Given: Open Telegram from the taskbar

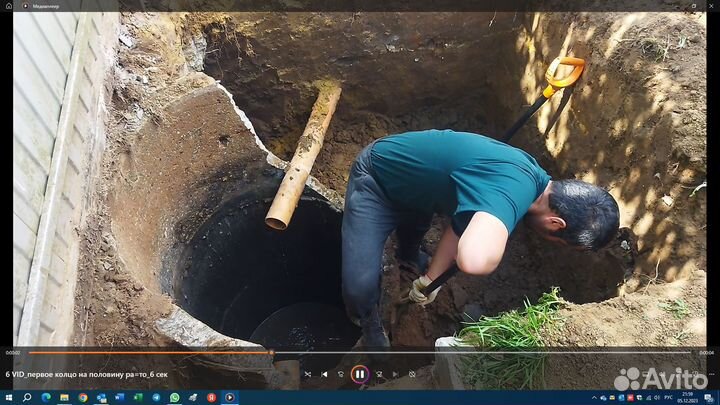Looking at the screenshot, I should 156,397.
